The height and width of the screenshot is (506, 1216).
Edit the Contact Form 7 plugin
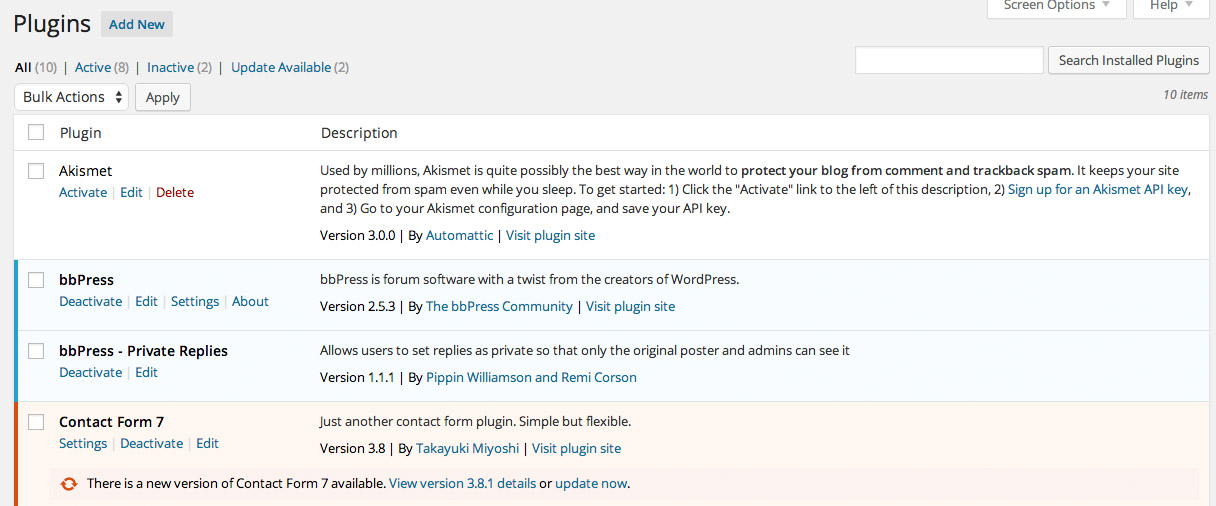[x=207, y=443]
